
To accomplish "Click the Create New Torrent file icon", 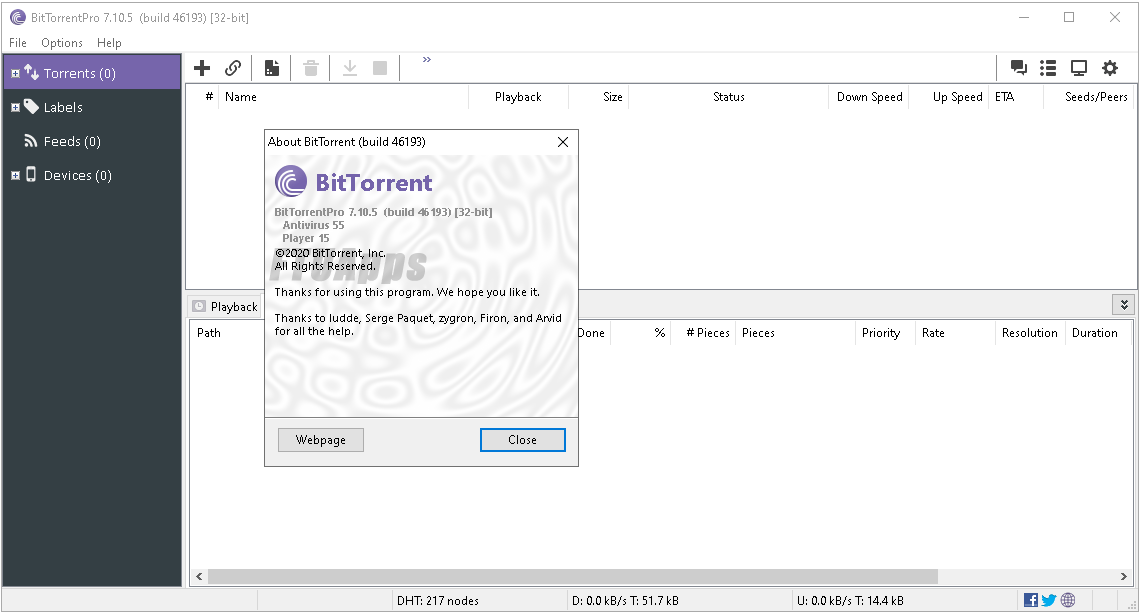I will click(272, 68).
